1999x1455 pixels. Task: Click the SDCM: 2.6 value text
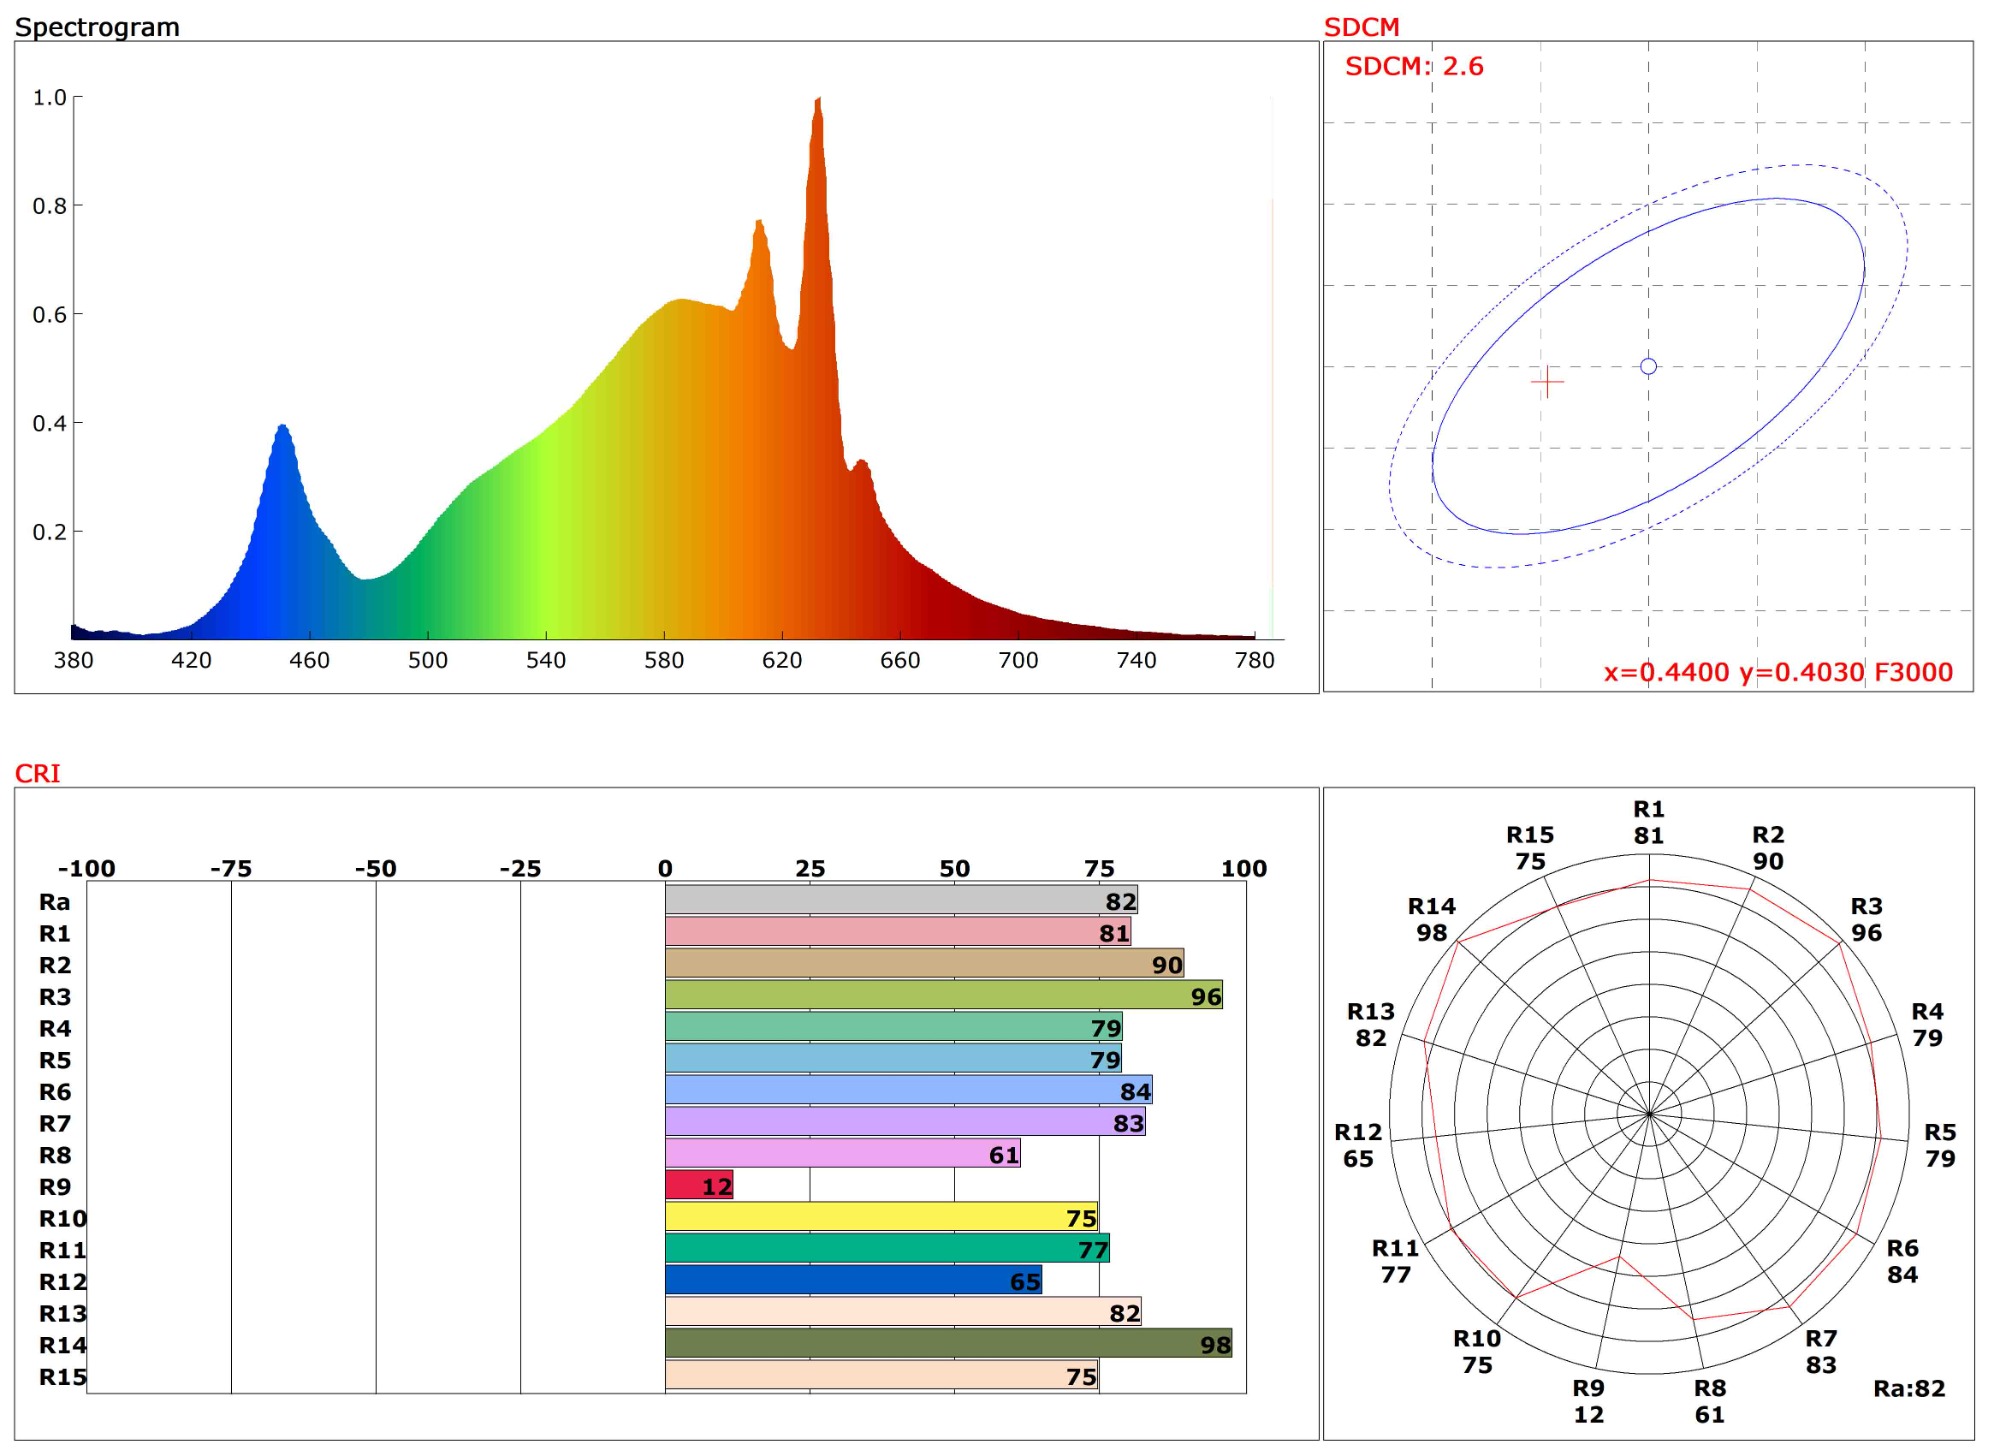1413,67
